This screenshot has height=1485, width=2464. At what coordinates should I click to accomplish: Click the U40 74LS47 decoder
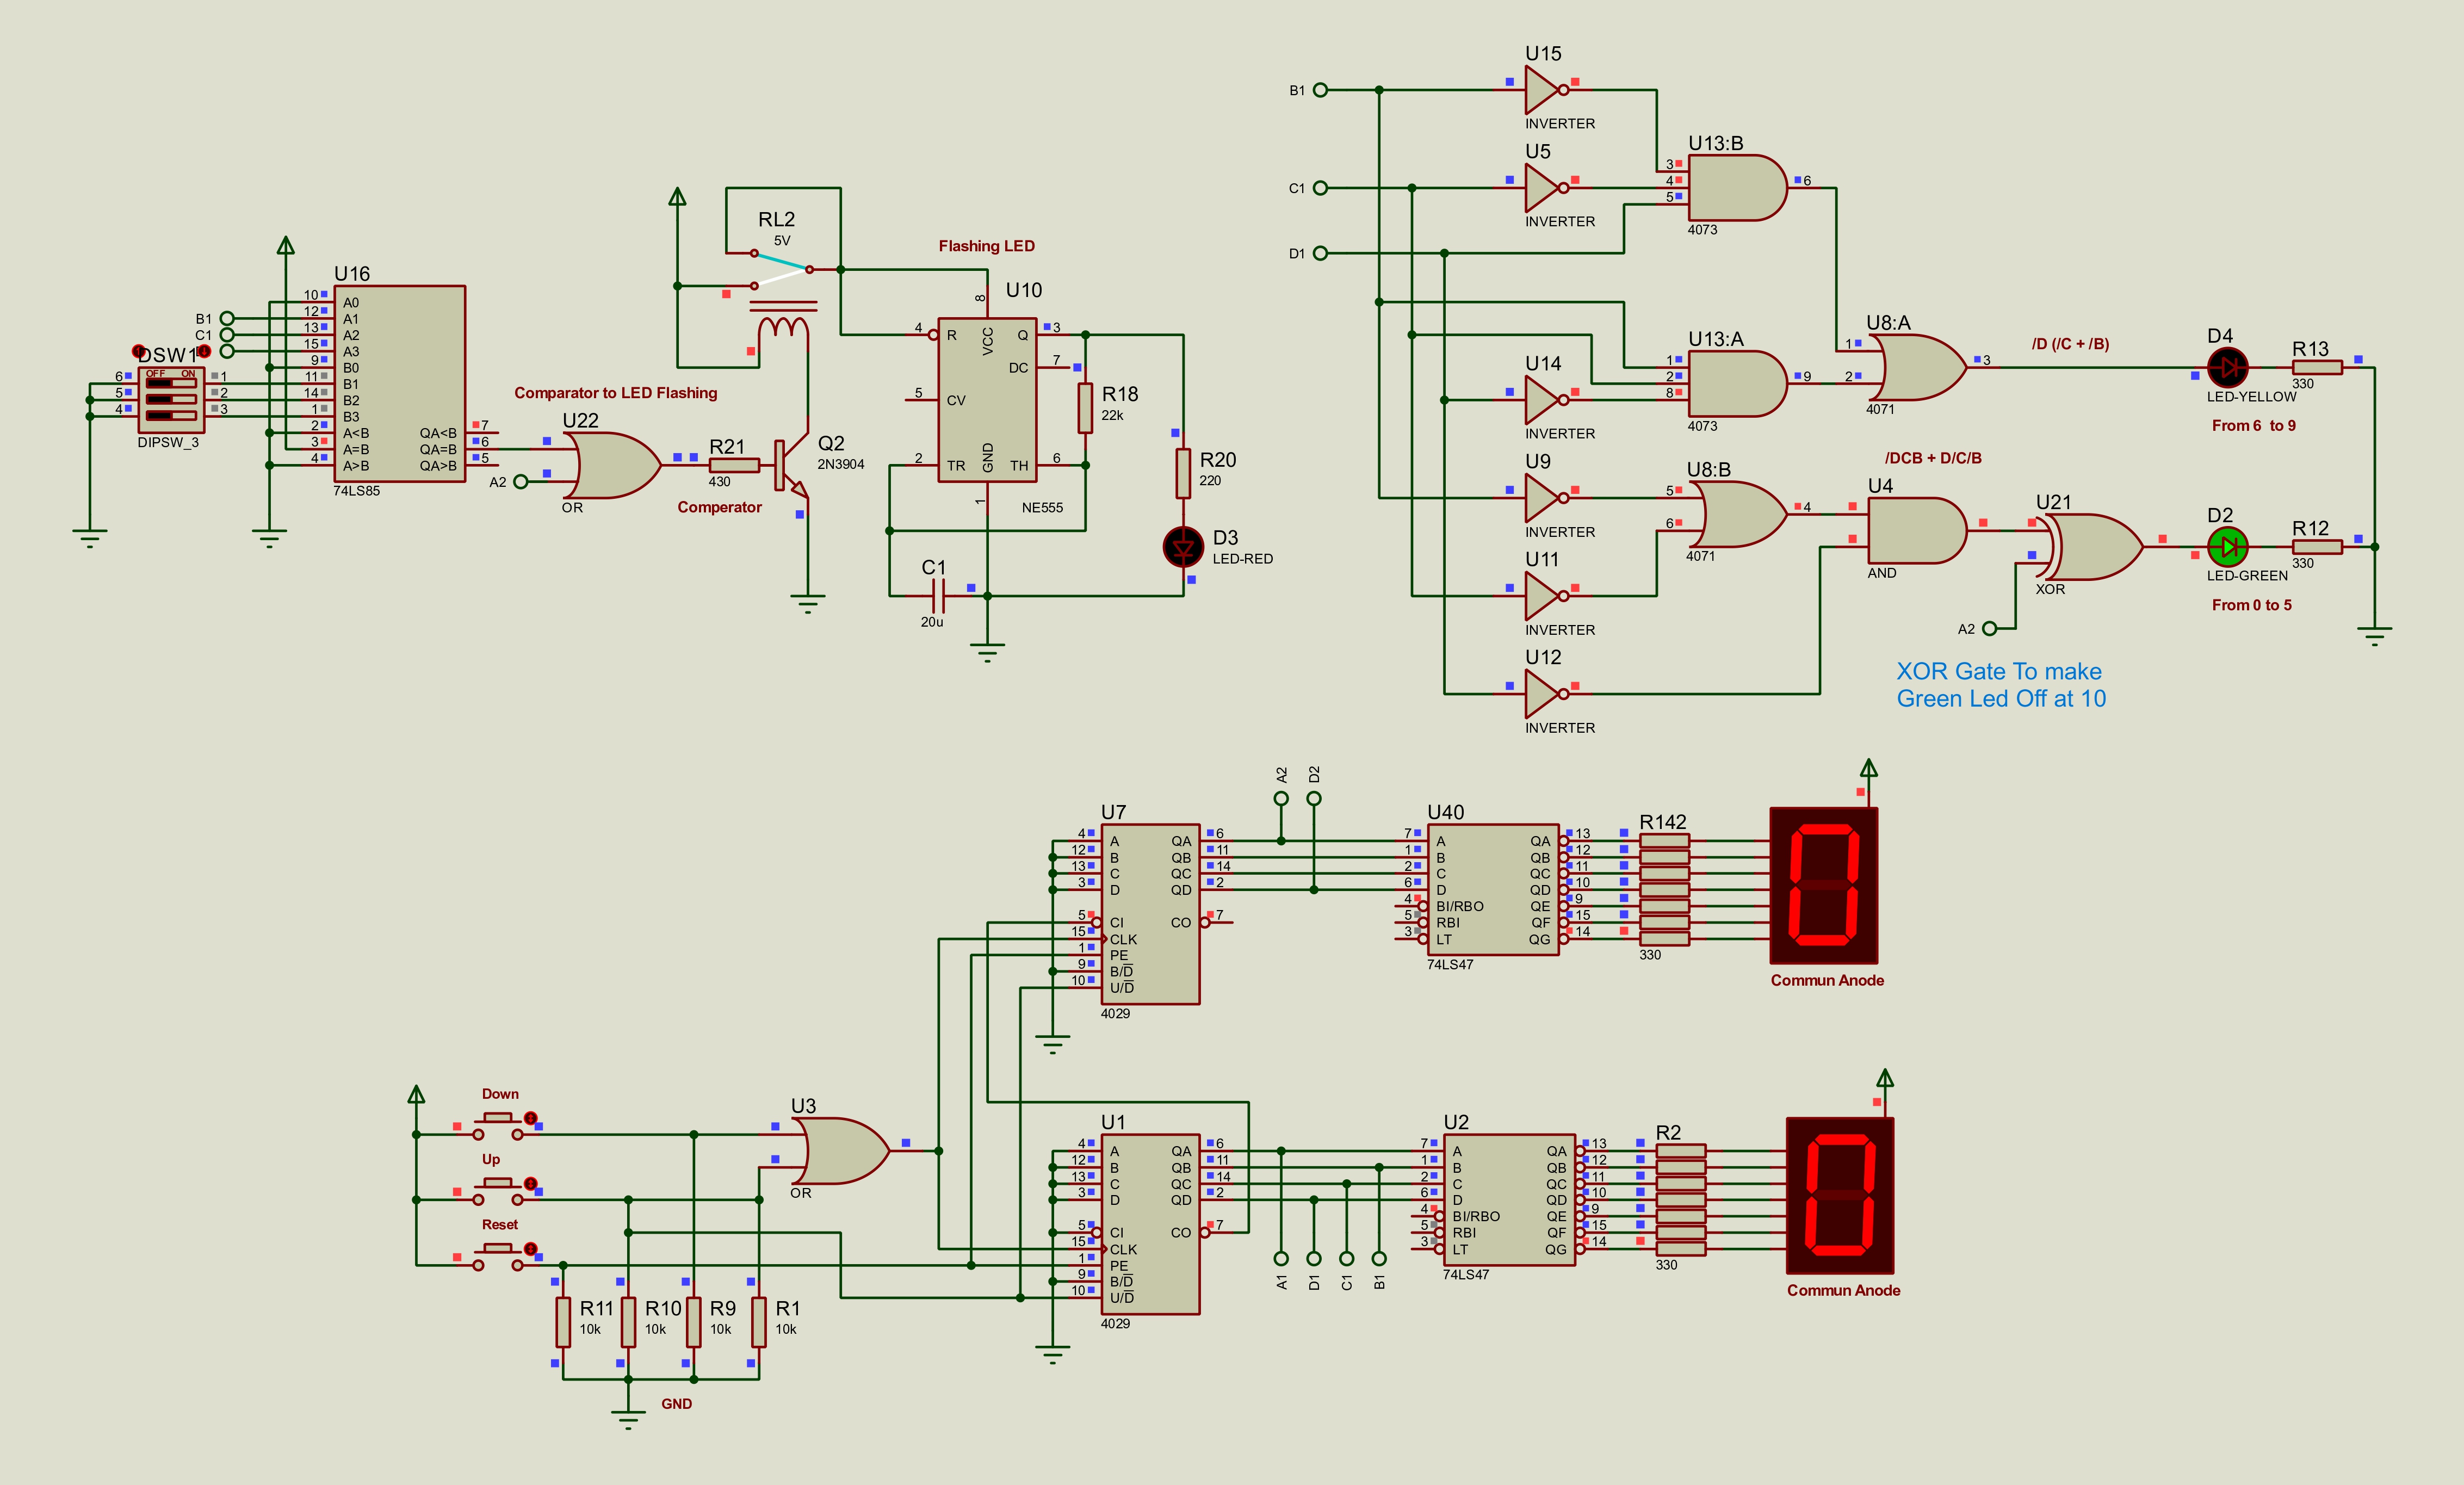(1493, 890)
